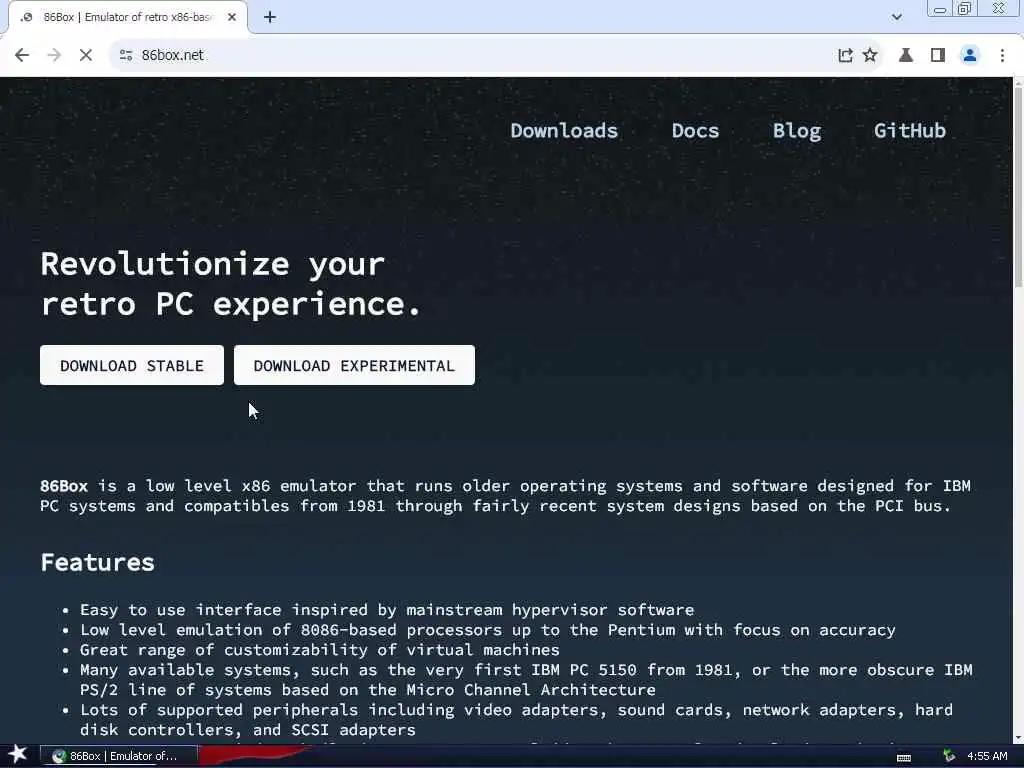Click the 4:55 AM clock
The image size is (1024, 768).
[x=987, y=756]
